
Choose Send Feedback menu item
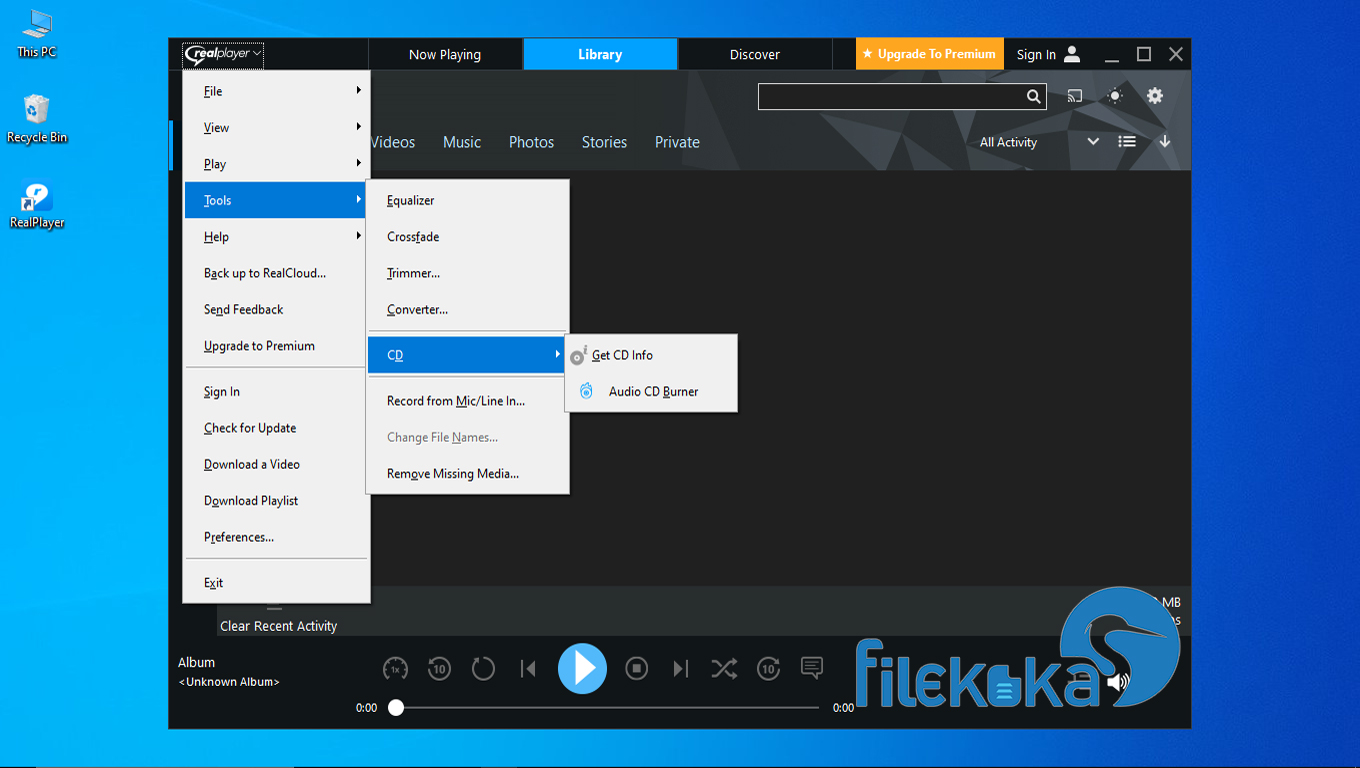(276, 310)
